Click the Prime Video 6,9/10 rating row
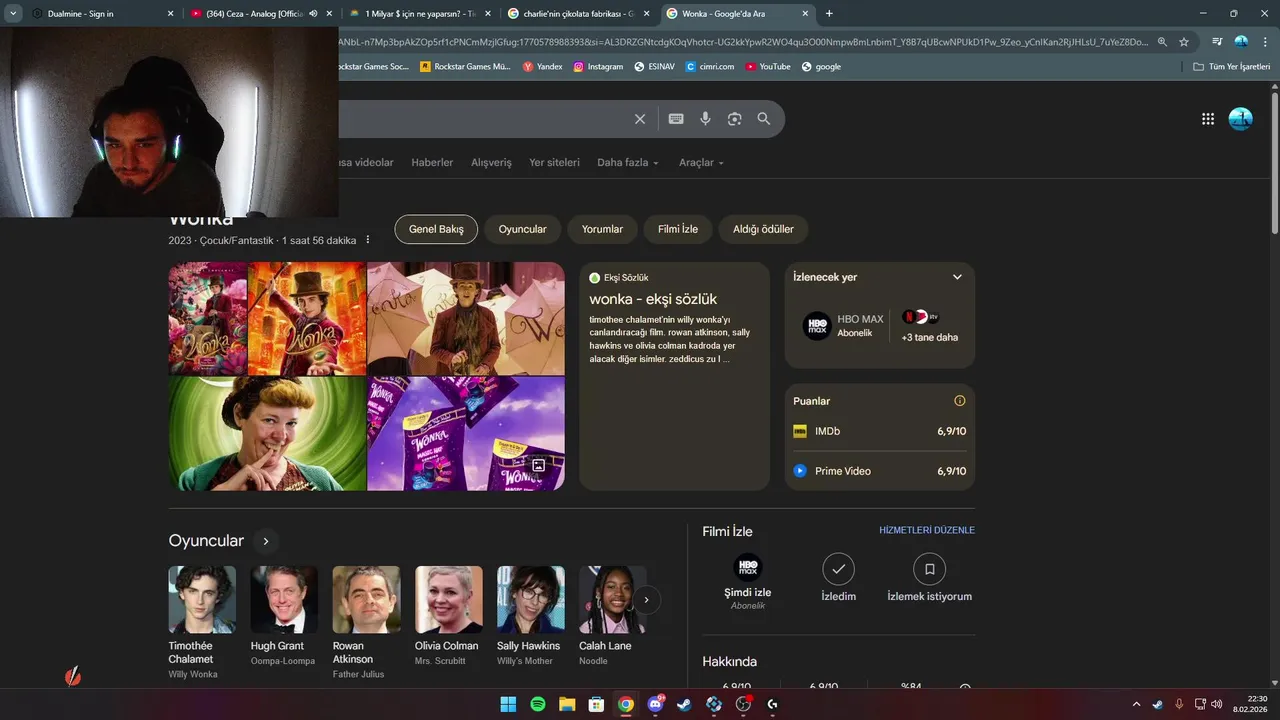1280x720 pixels. [x=880, y=471]
